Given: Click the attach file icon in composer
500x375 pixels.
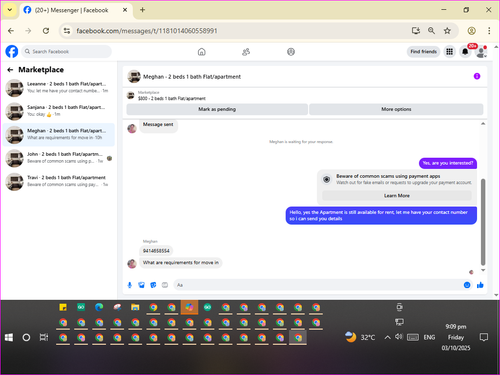Looking at the screenshot, I should pos(141,285).
